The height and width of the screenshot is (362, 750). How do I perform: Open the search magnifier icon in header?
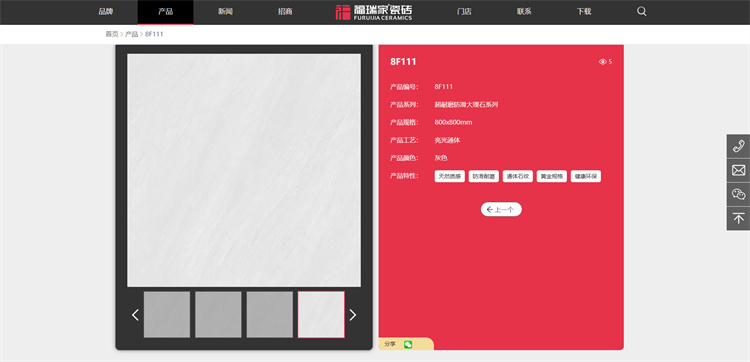click(641, 11)
